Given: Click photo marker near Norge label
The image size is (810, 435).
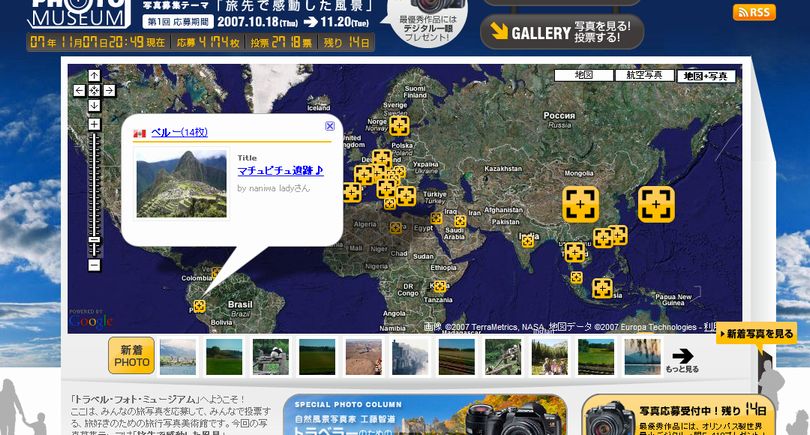Looking at the screenshot, I should pos(399,126).
